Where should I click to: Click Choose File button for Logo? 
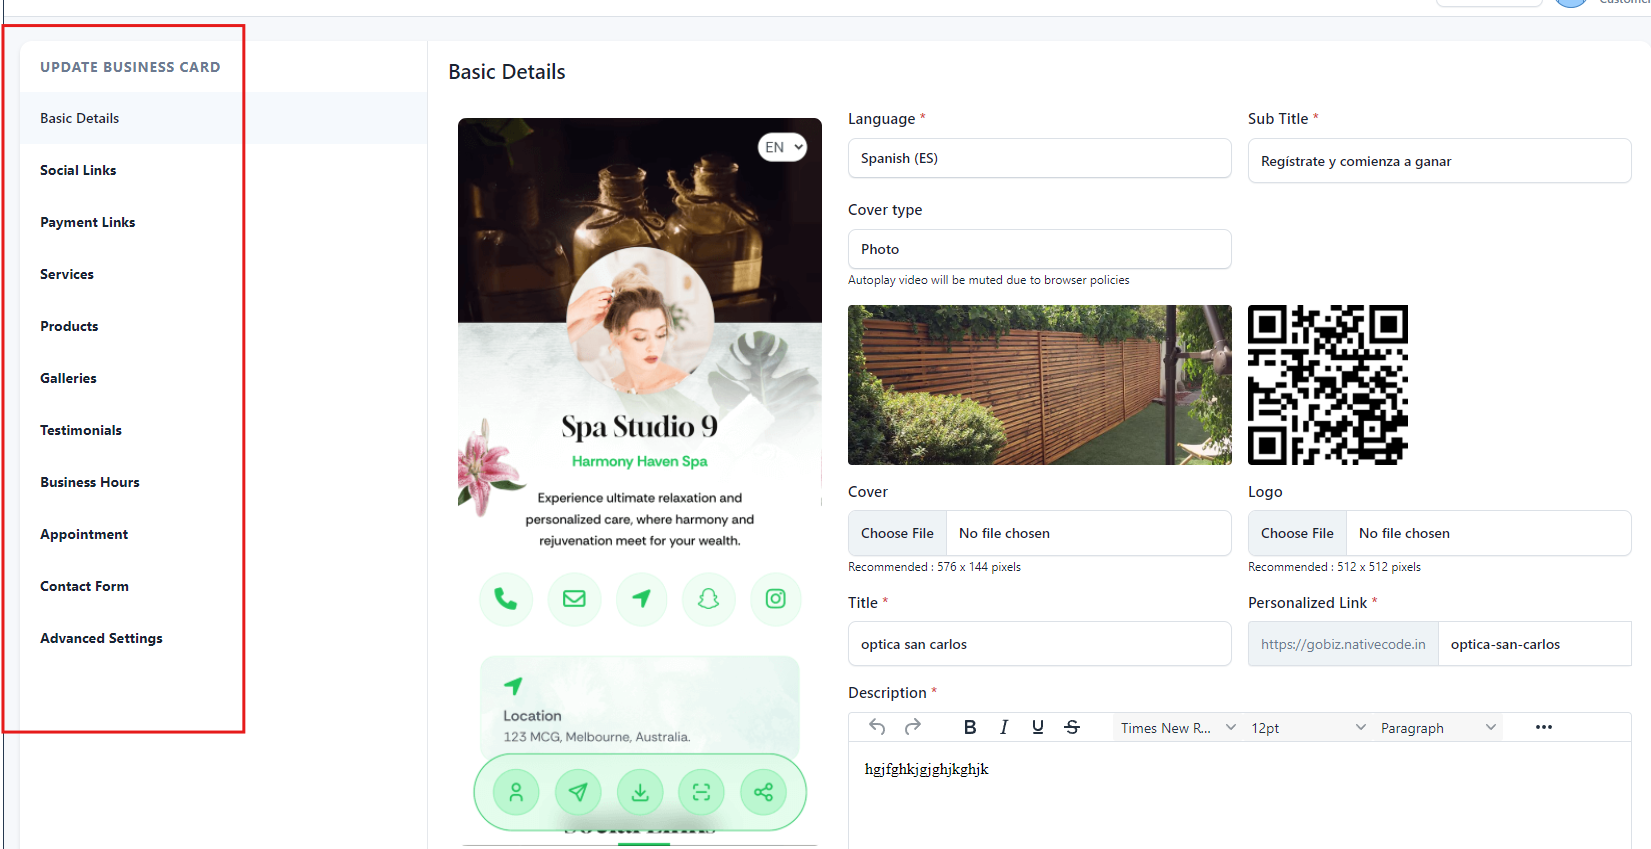click(1297, 533)
